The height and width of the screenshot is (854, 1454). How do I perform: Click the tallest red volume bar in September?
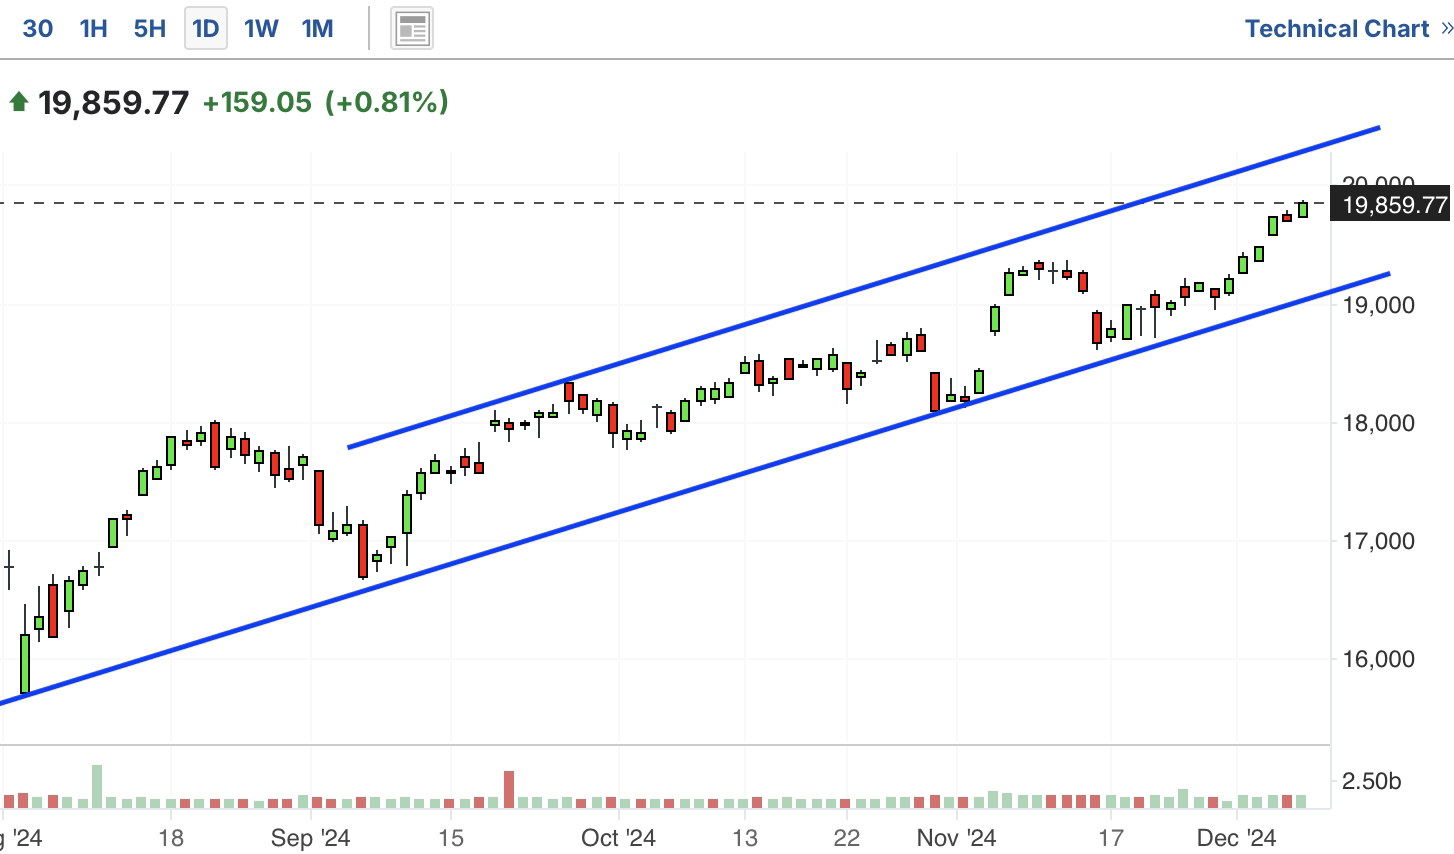tap(509, 789)
